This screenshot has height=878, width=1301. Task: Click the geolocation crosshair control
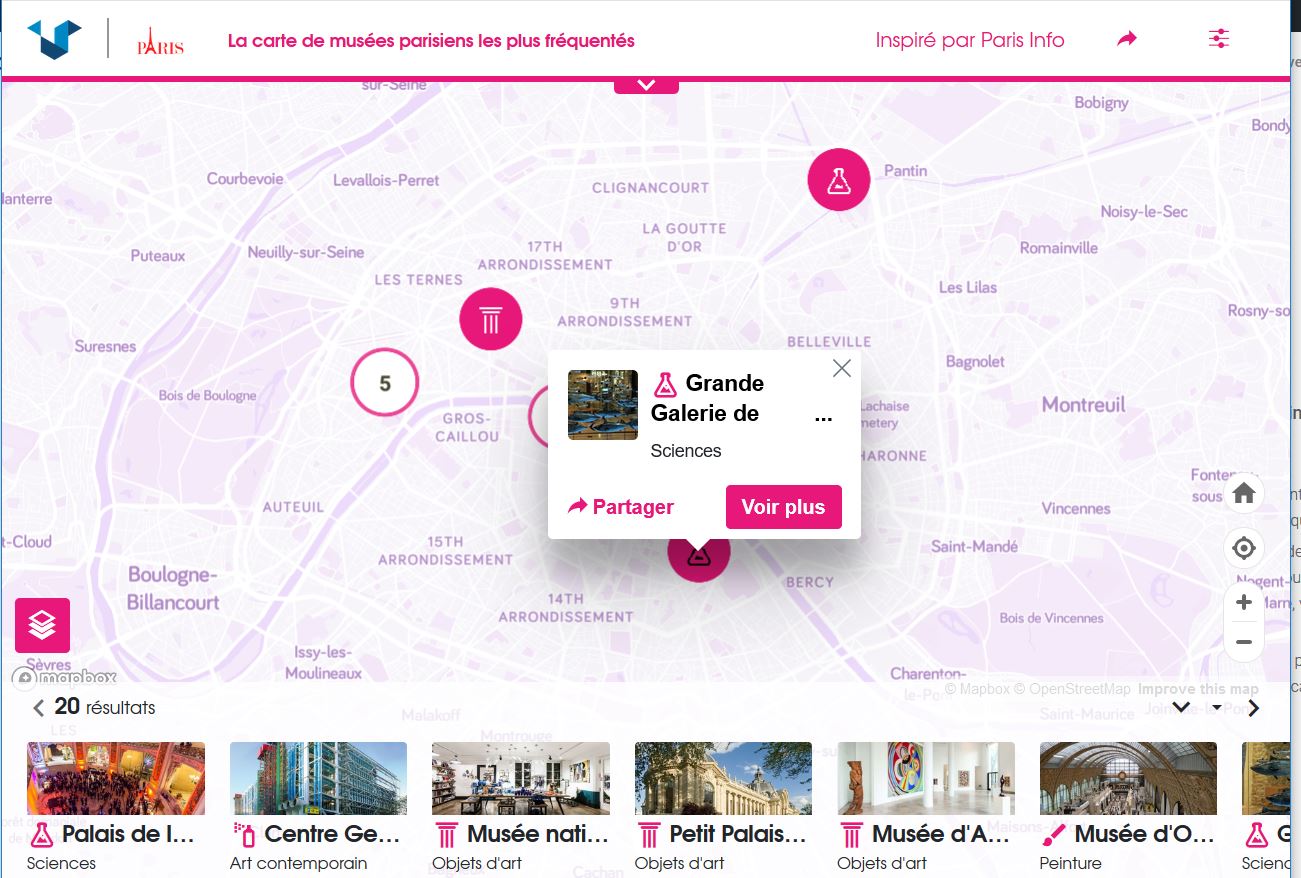[x=1243, y=547]
